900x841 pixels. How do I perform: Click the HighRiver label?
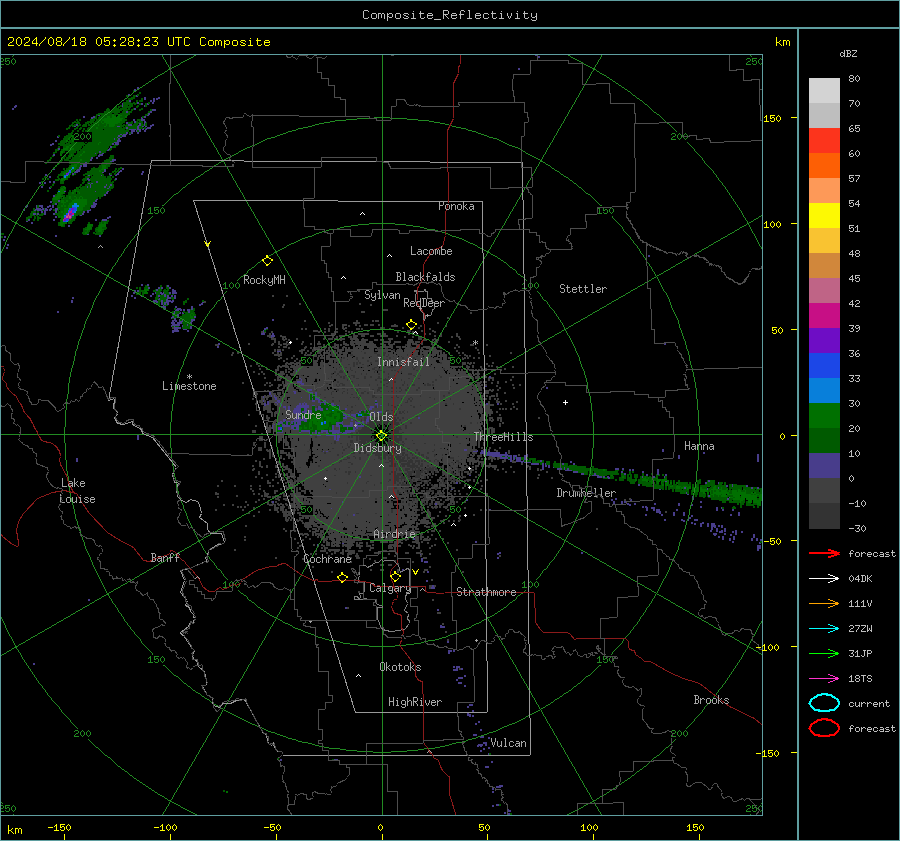(415, 702)
